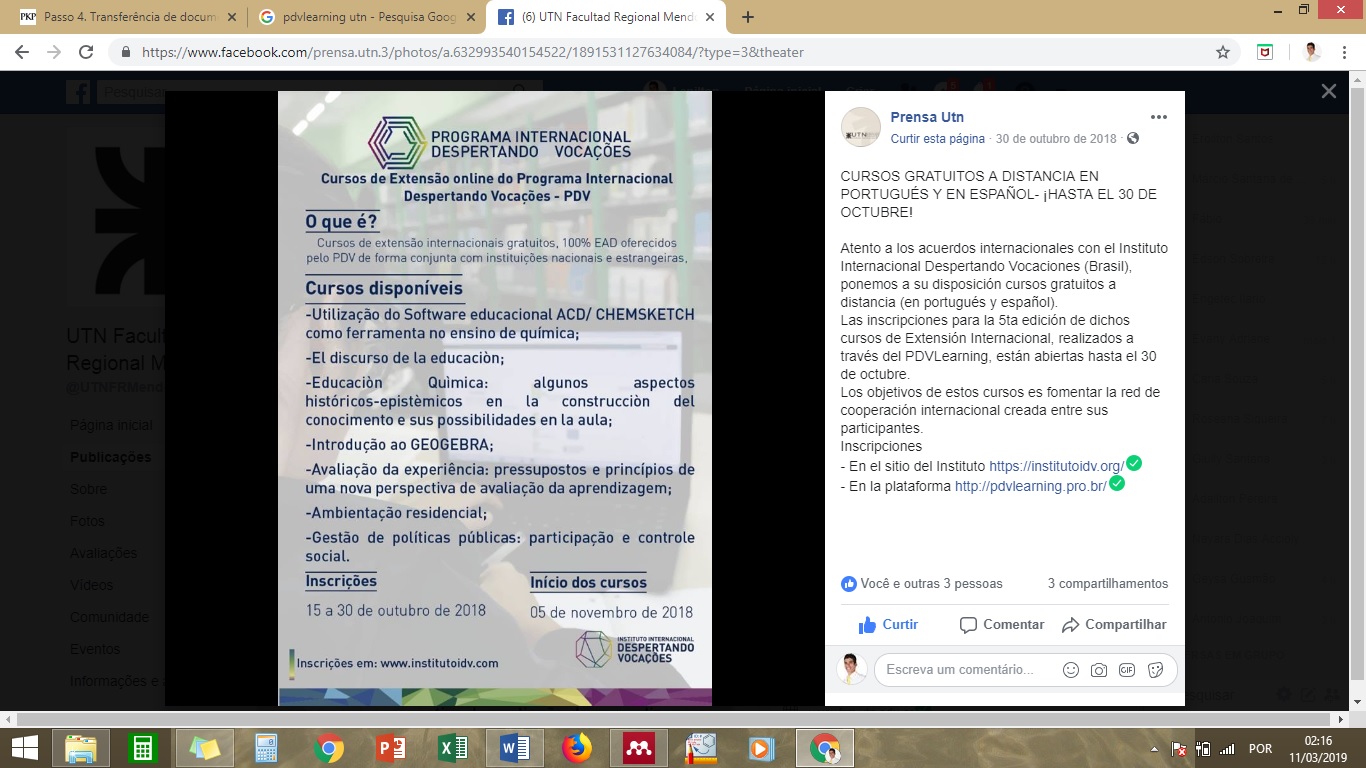The image size is (1366, 768).
Task: Like the post with Curtir button
Action: click(x=888, y=625)
